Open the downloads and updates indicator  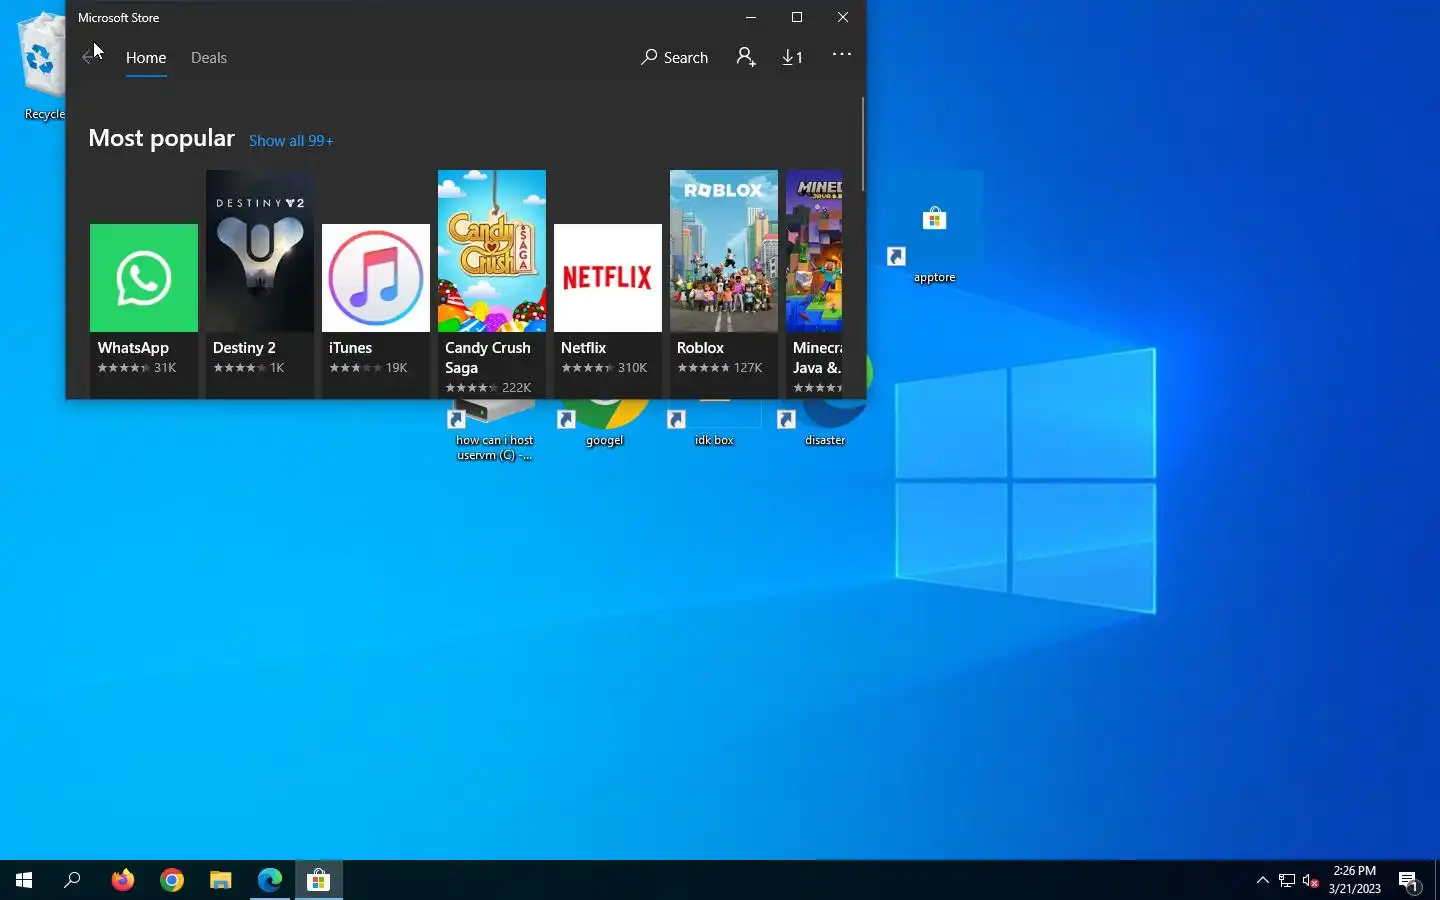click(793, 58)
